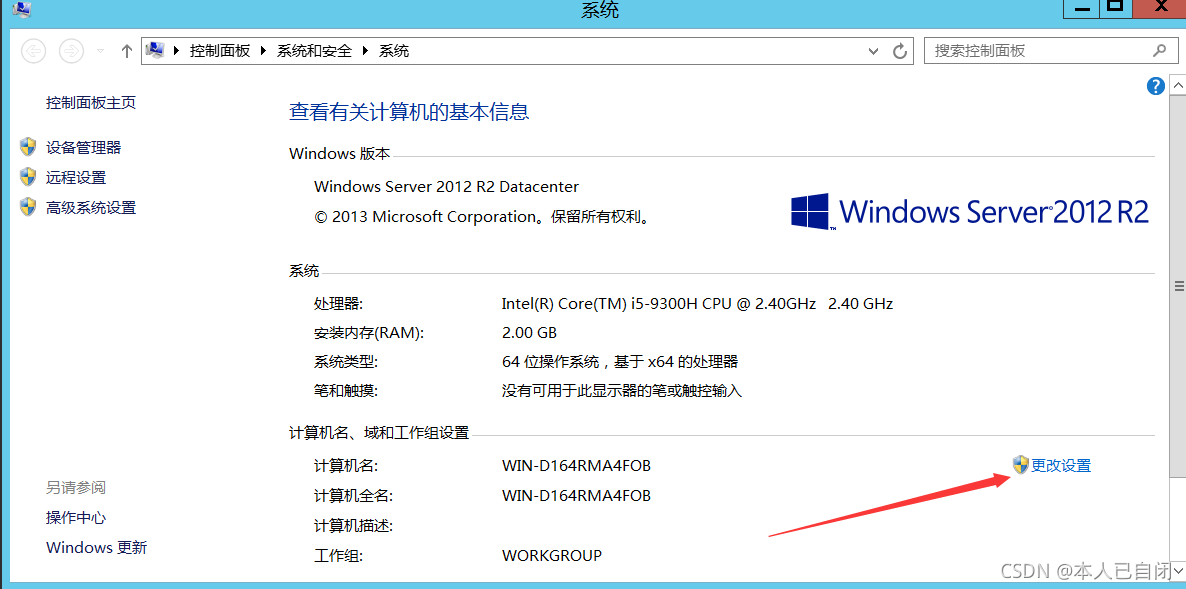Refresh the address bar view
This screenshot has height=589, width=1186.
(x=900, y=51)
